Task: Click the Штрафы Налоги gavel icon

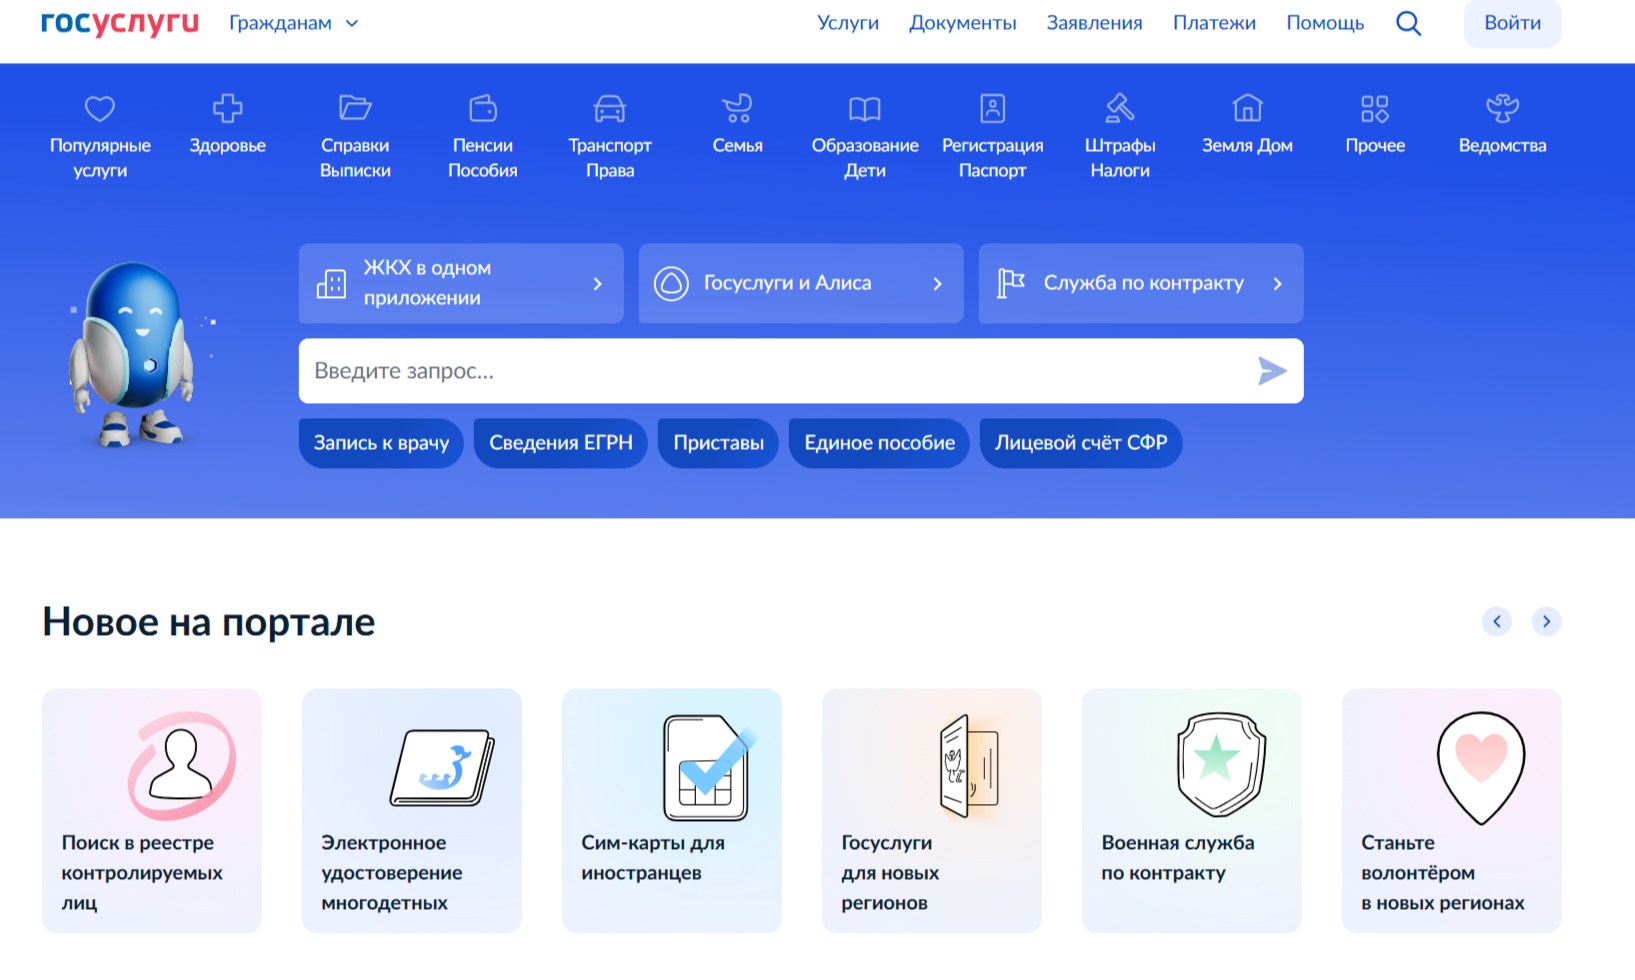Action: point(1119,108)
